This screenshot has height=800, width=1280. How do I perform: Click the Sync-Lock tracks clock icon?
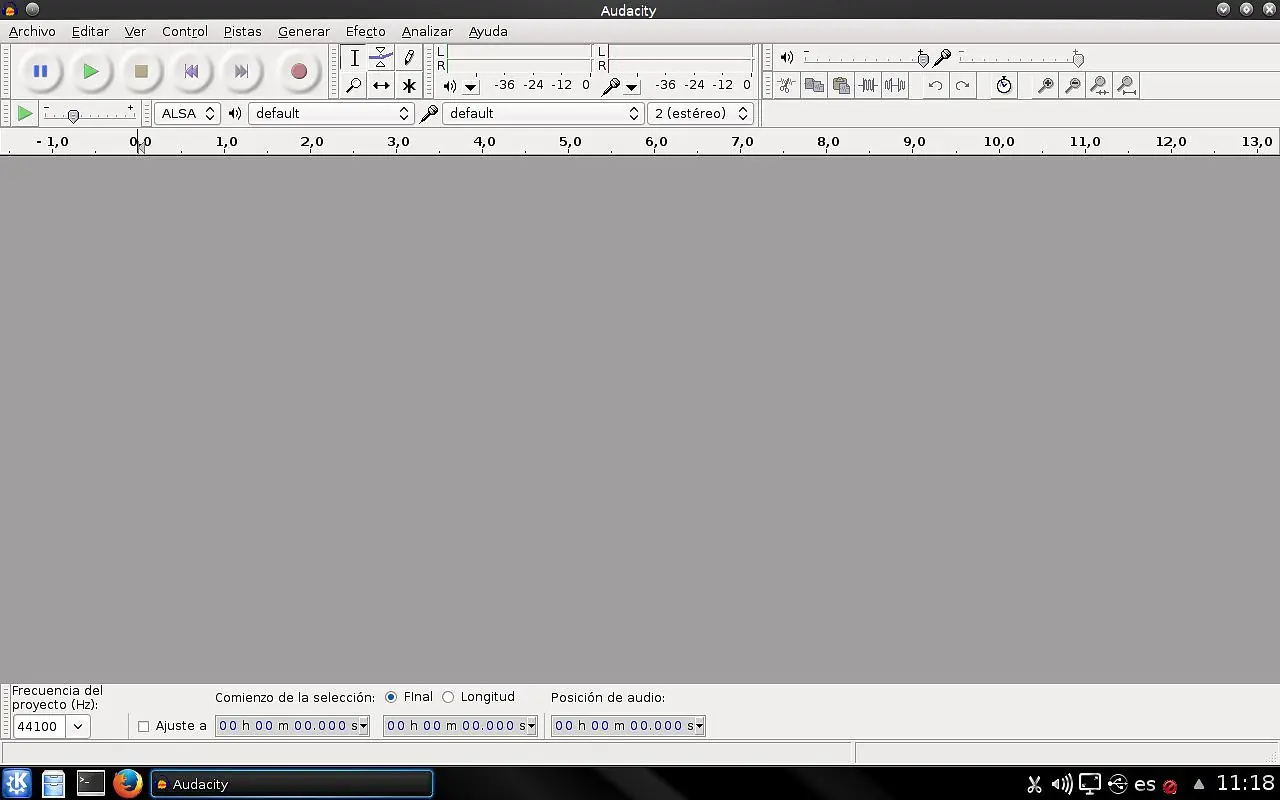(x=1004, y=86)
